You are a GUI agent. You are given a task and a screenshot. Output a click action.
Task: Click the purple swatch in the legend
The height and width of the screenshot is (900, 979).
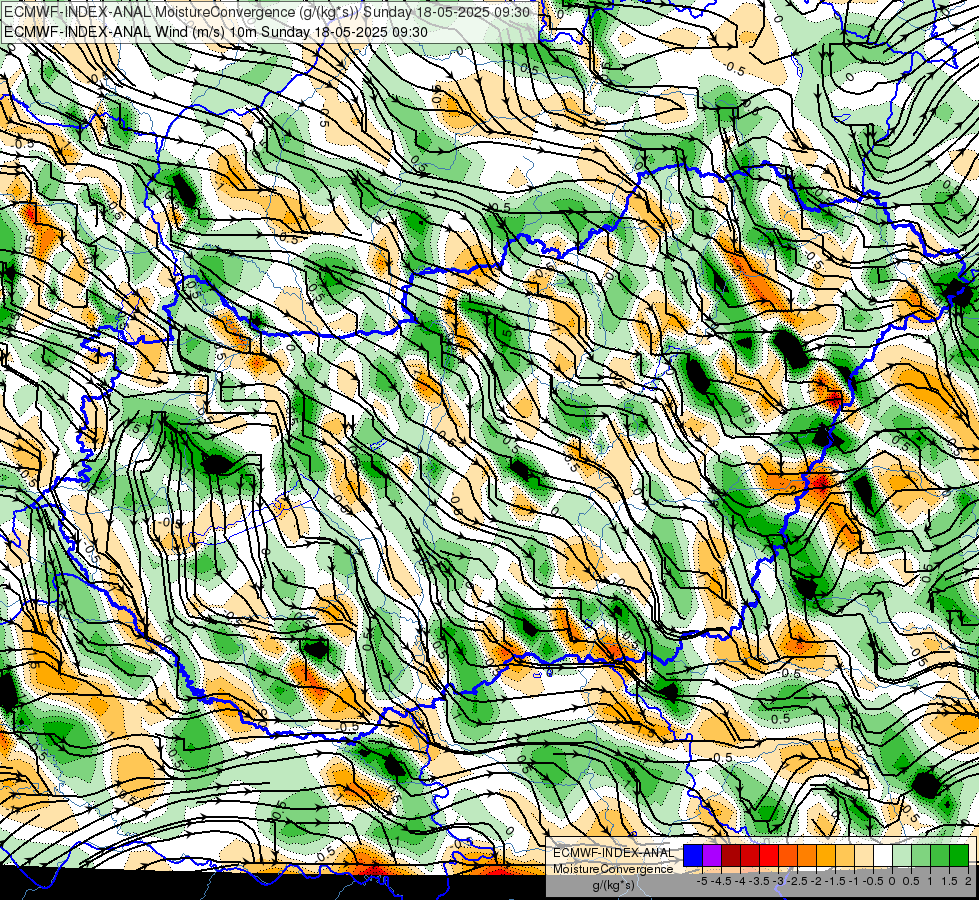[712, 856]
